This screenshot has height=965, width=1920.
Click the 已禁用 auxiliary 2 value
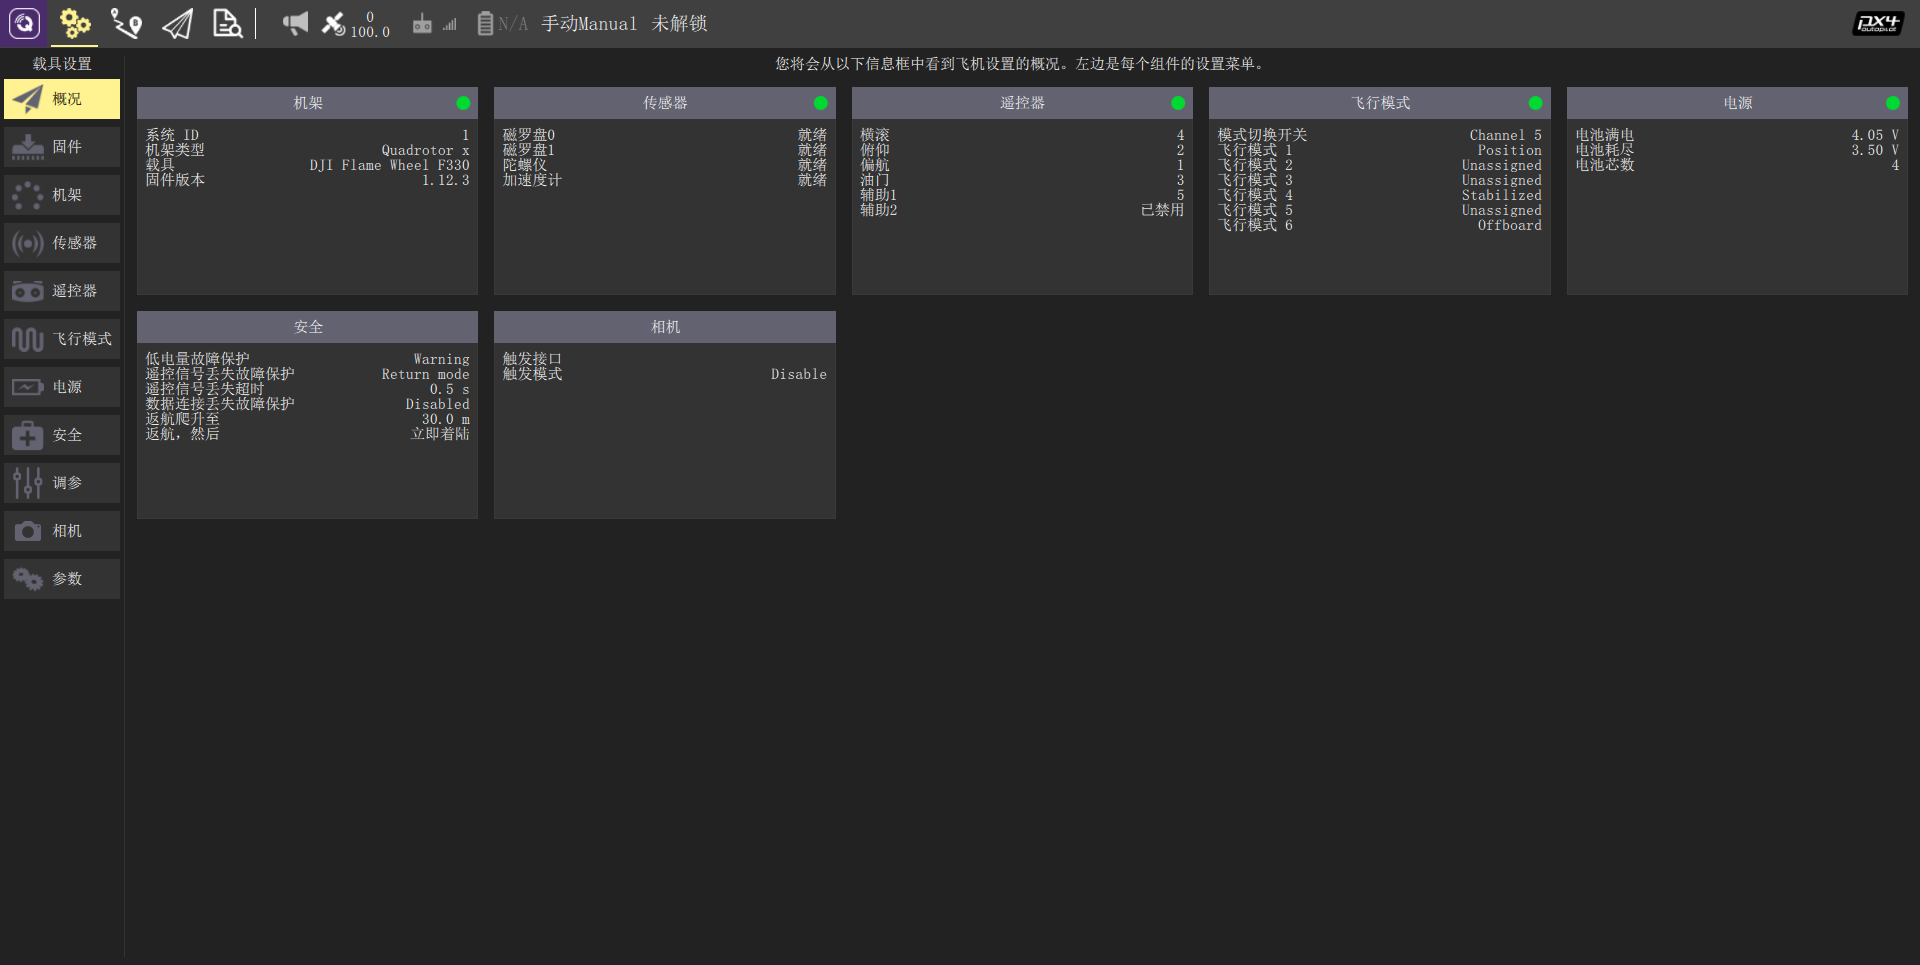coord(1162,210)
